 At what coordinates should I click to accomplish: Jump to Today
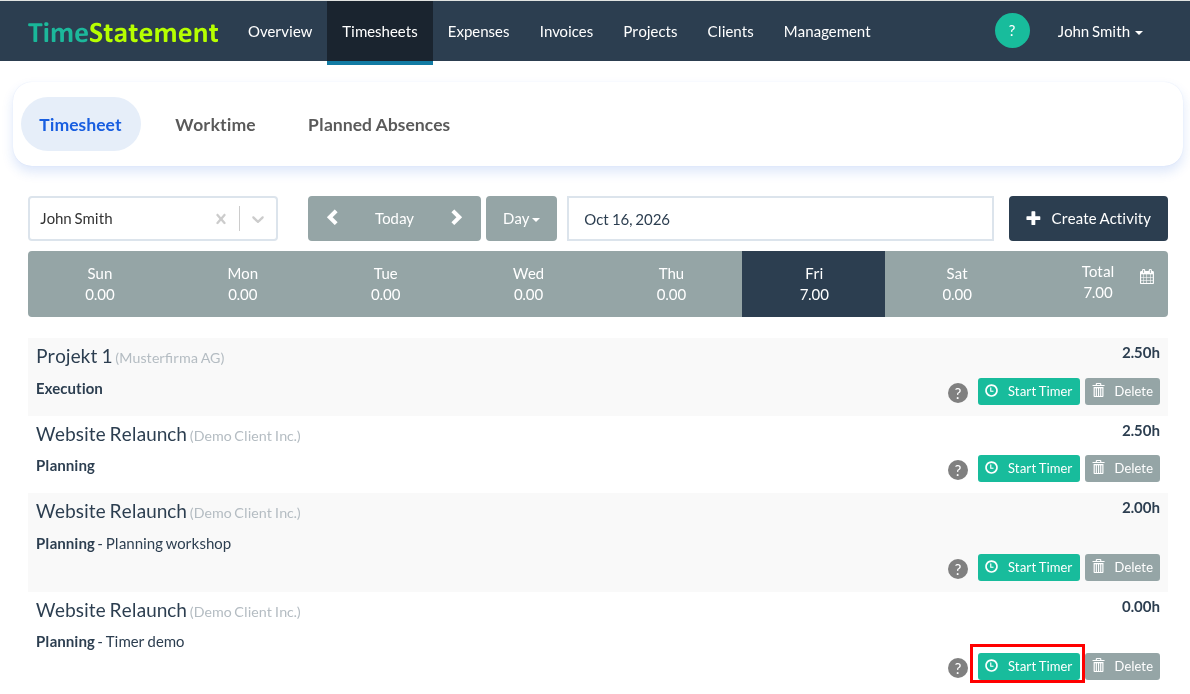point(394,219)
